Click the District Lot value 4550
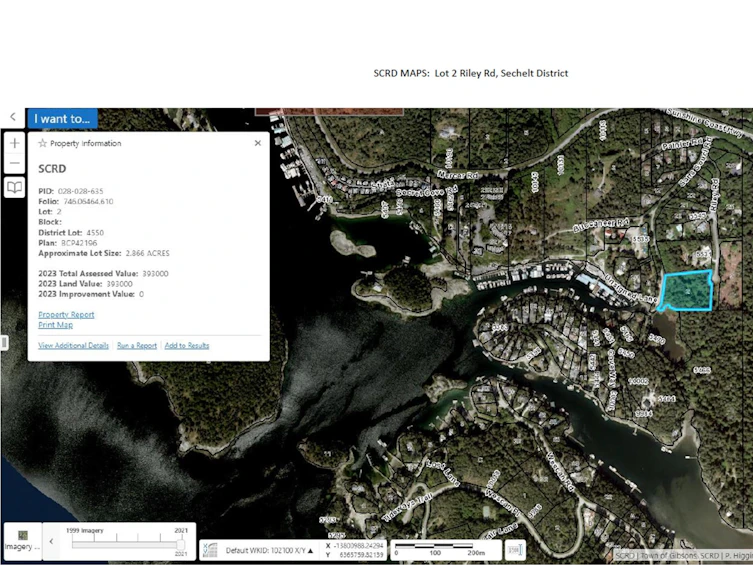Viewport: 753px width, 565px height. (x=95, y=233)
